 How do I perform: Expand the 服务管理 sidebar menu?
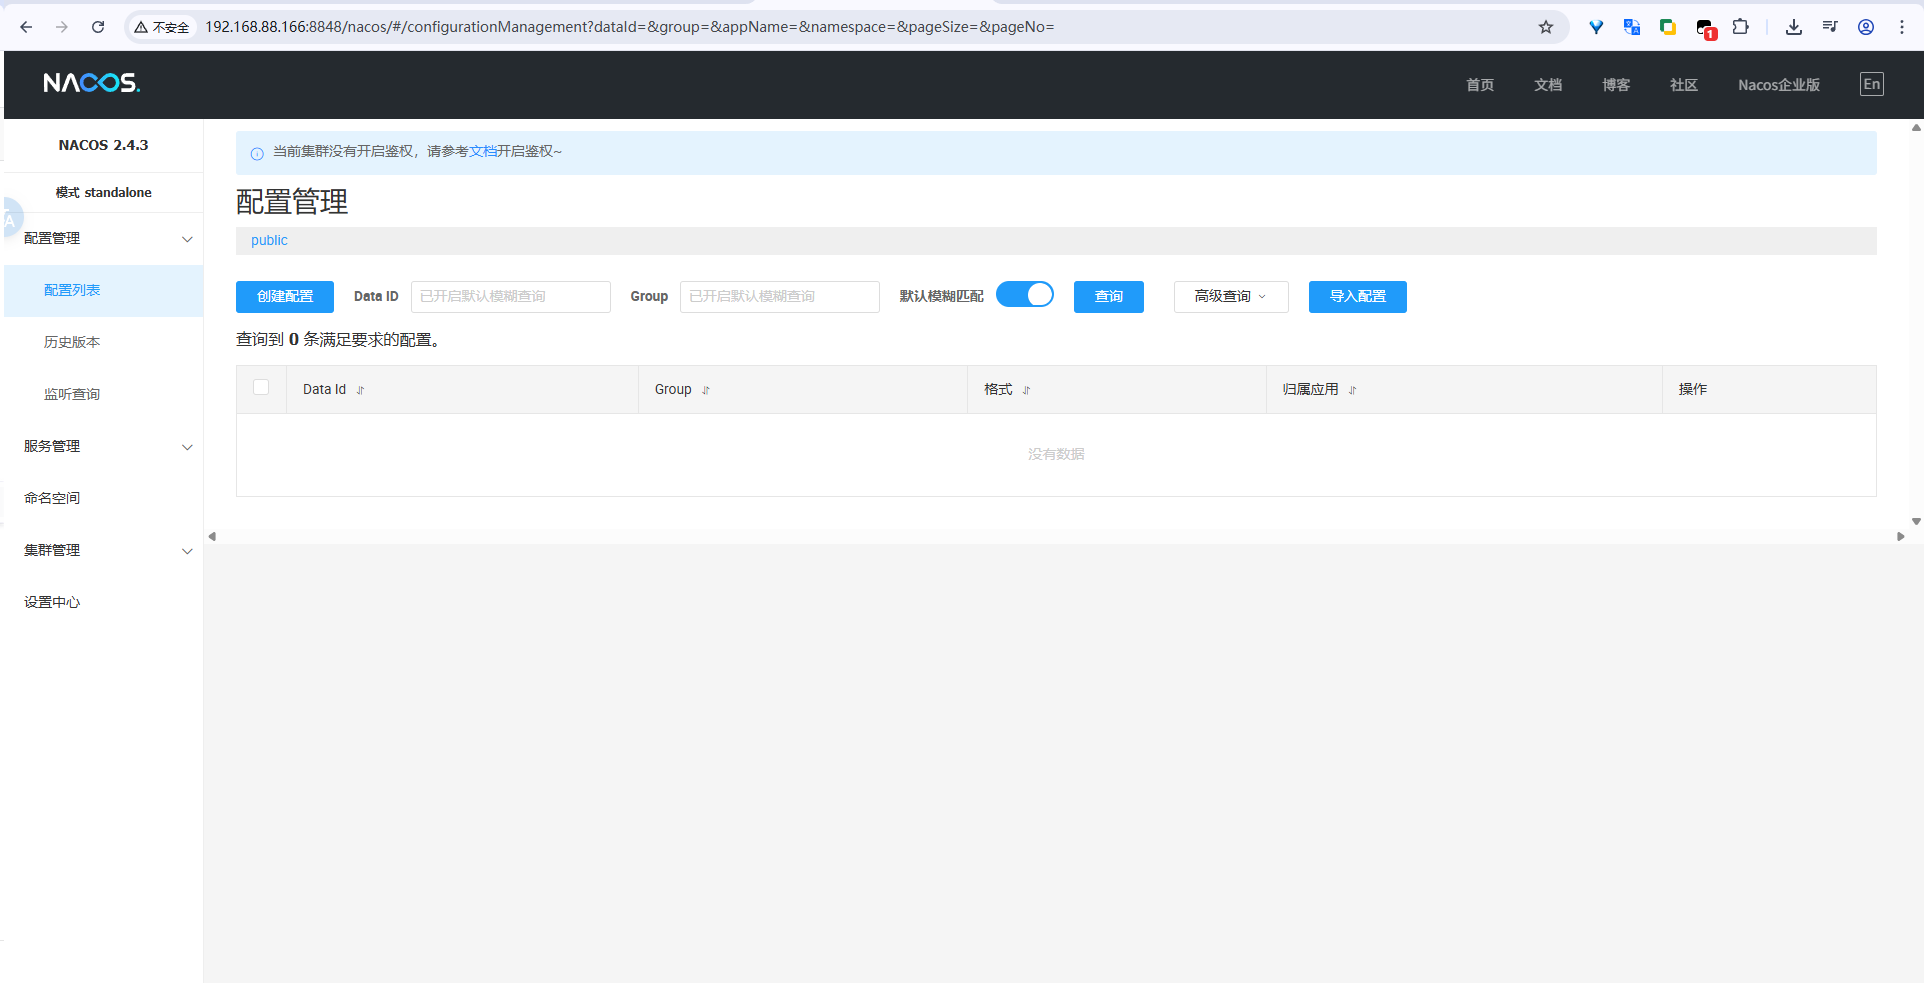pyautogui.click(x=187, y=447)
